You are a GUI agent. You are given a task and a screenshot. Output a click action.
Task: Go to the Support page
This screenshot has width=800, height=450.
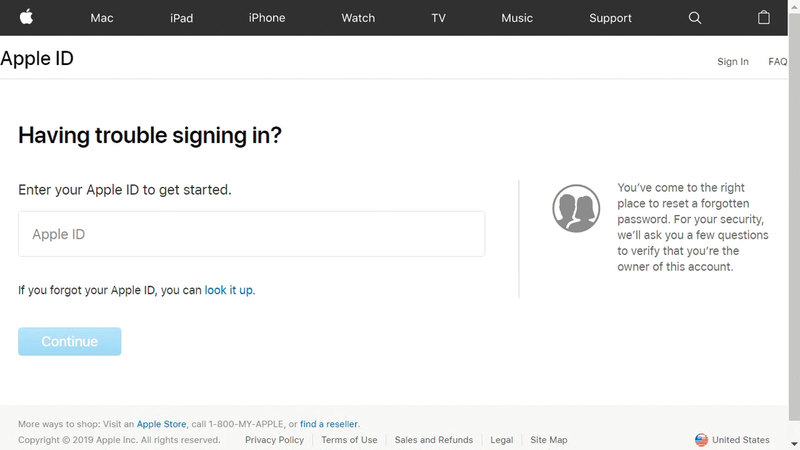click(x=610, y=18)
